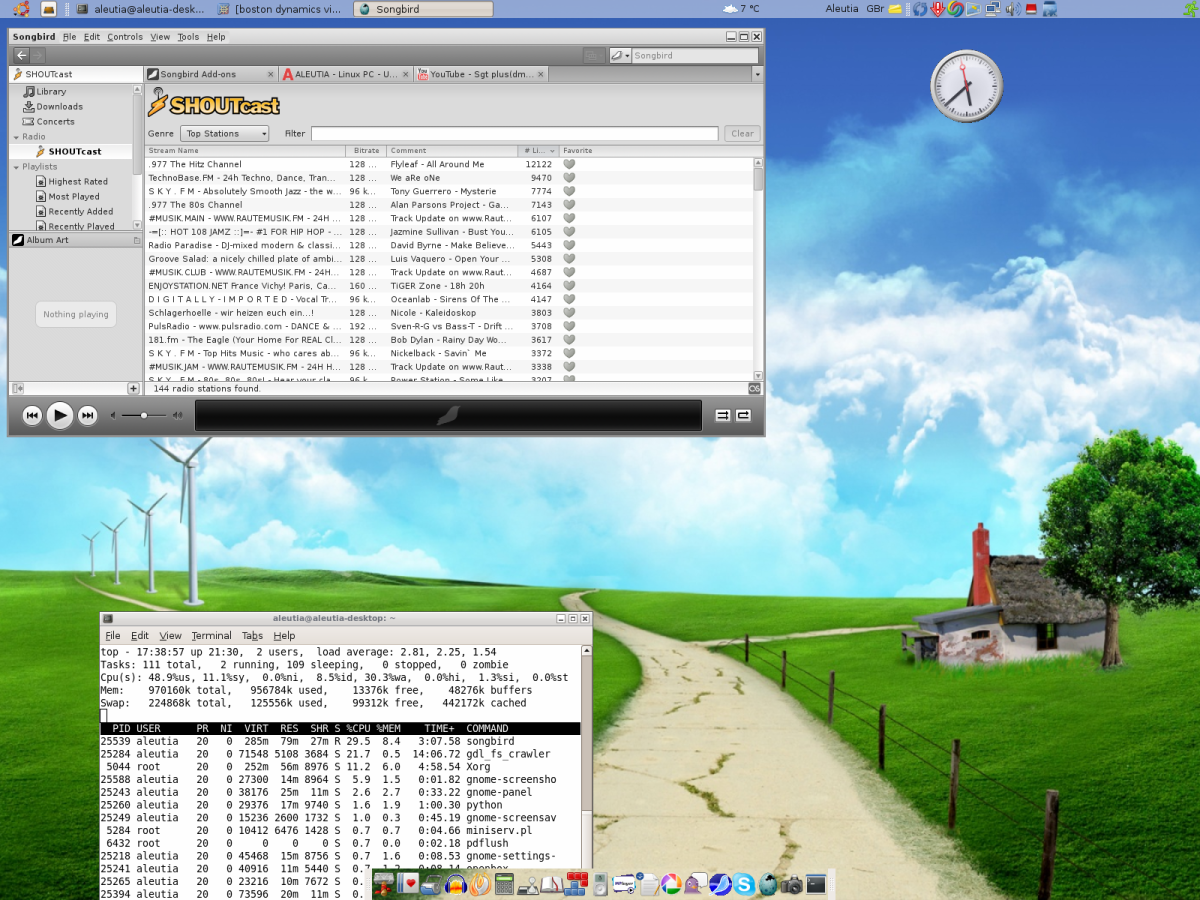Image resolution: width=1200 pixels, height=900 pixels.
Task: Click the volume icon in system tray
Action: pyautogui.click(x=1012, y=9)
